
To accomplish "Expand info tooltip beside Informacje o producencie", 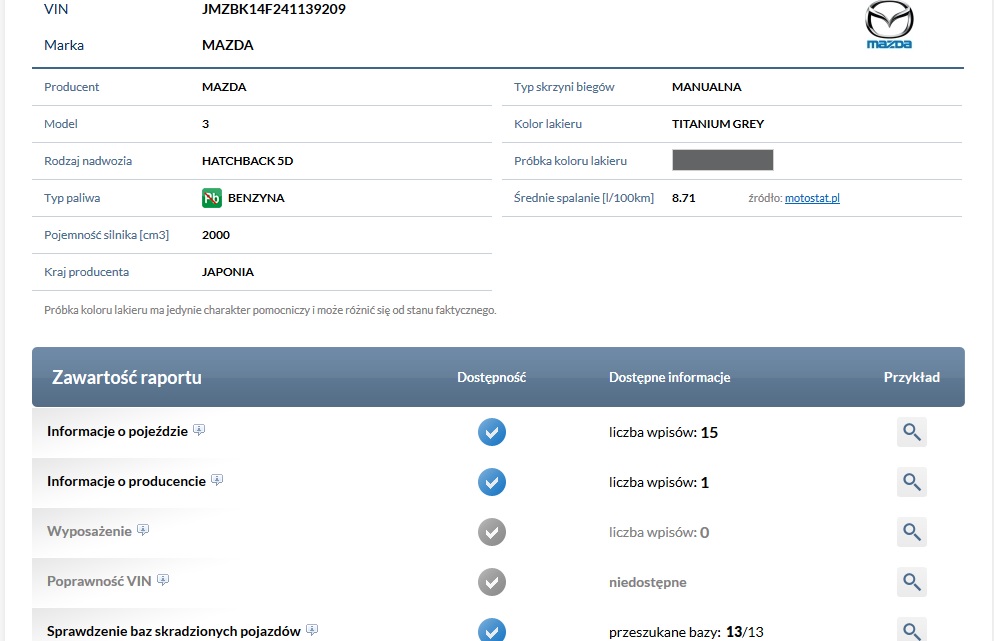I will click(217, 481).
